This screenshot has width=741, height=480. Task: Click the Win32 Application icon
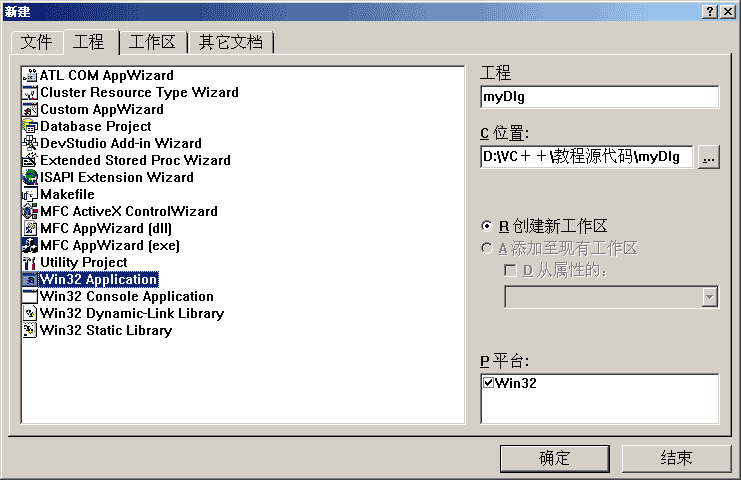click(30, 280)
